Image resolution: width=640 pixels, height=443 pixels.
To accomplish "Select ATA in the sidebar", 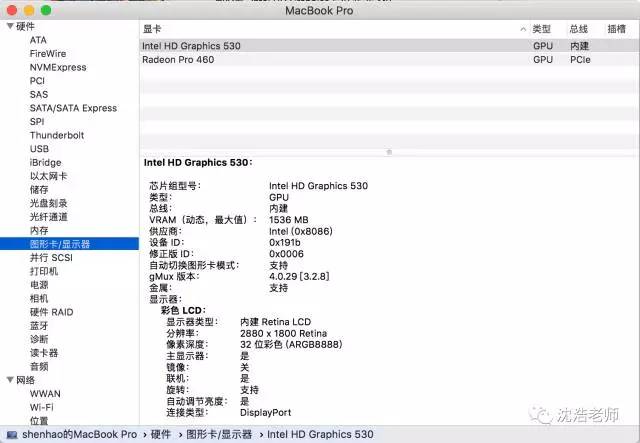I will click(38, 40).
